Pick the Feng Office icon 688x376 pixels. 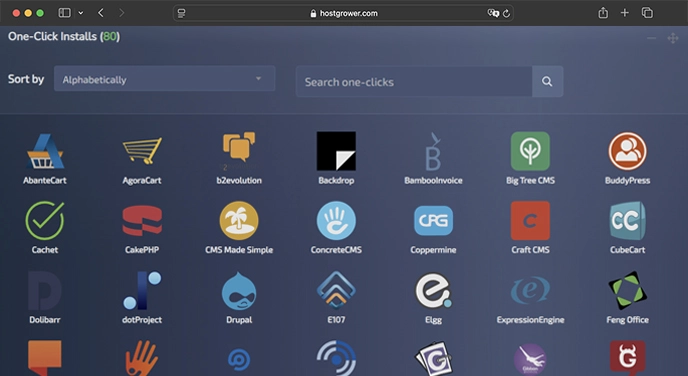point(627,290)
